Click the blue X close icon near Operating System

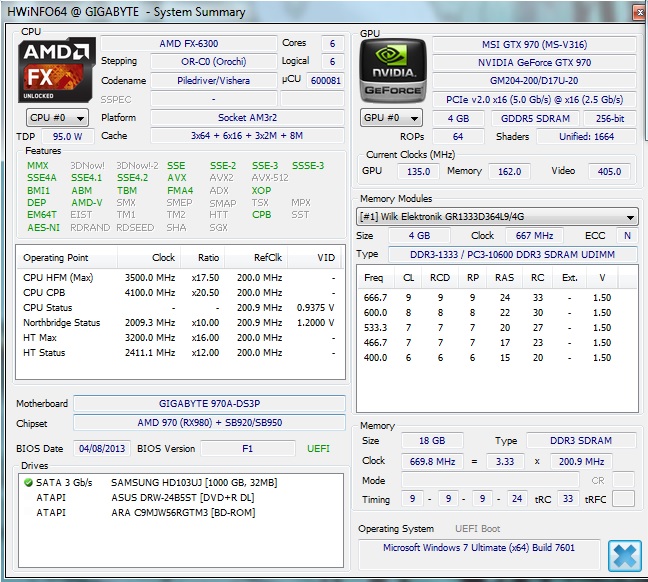pyautogui.click(x=624, y=556)
